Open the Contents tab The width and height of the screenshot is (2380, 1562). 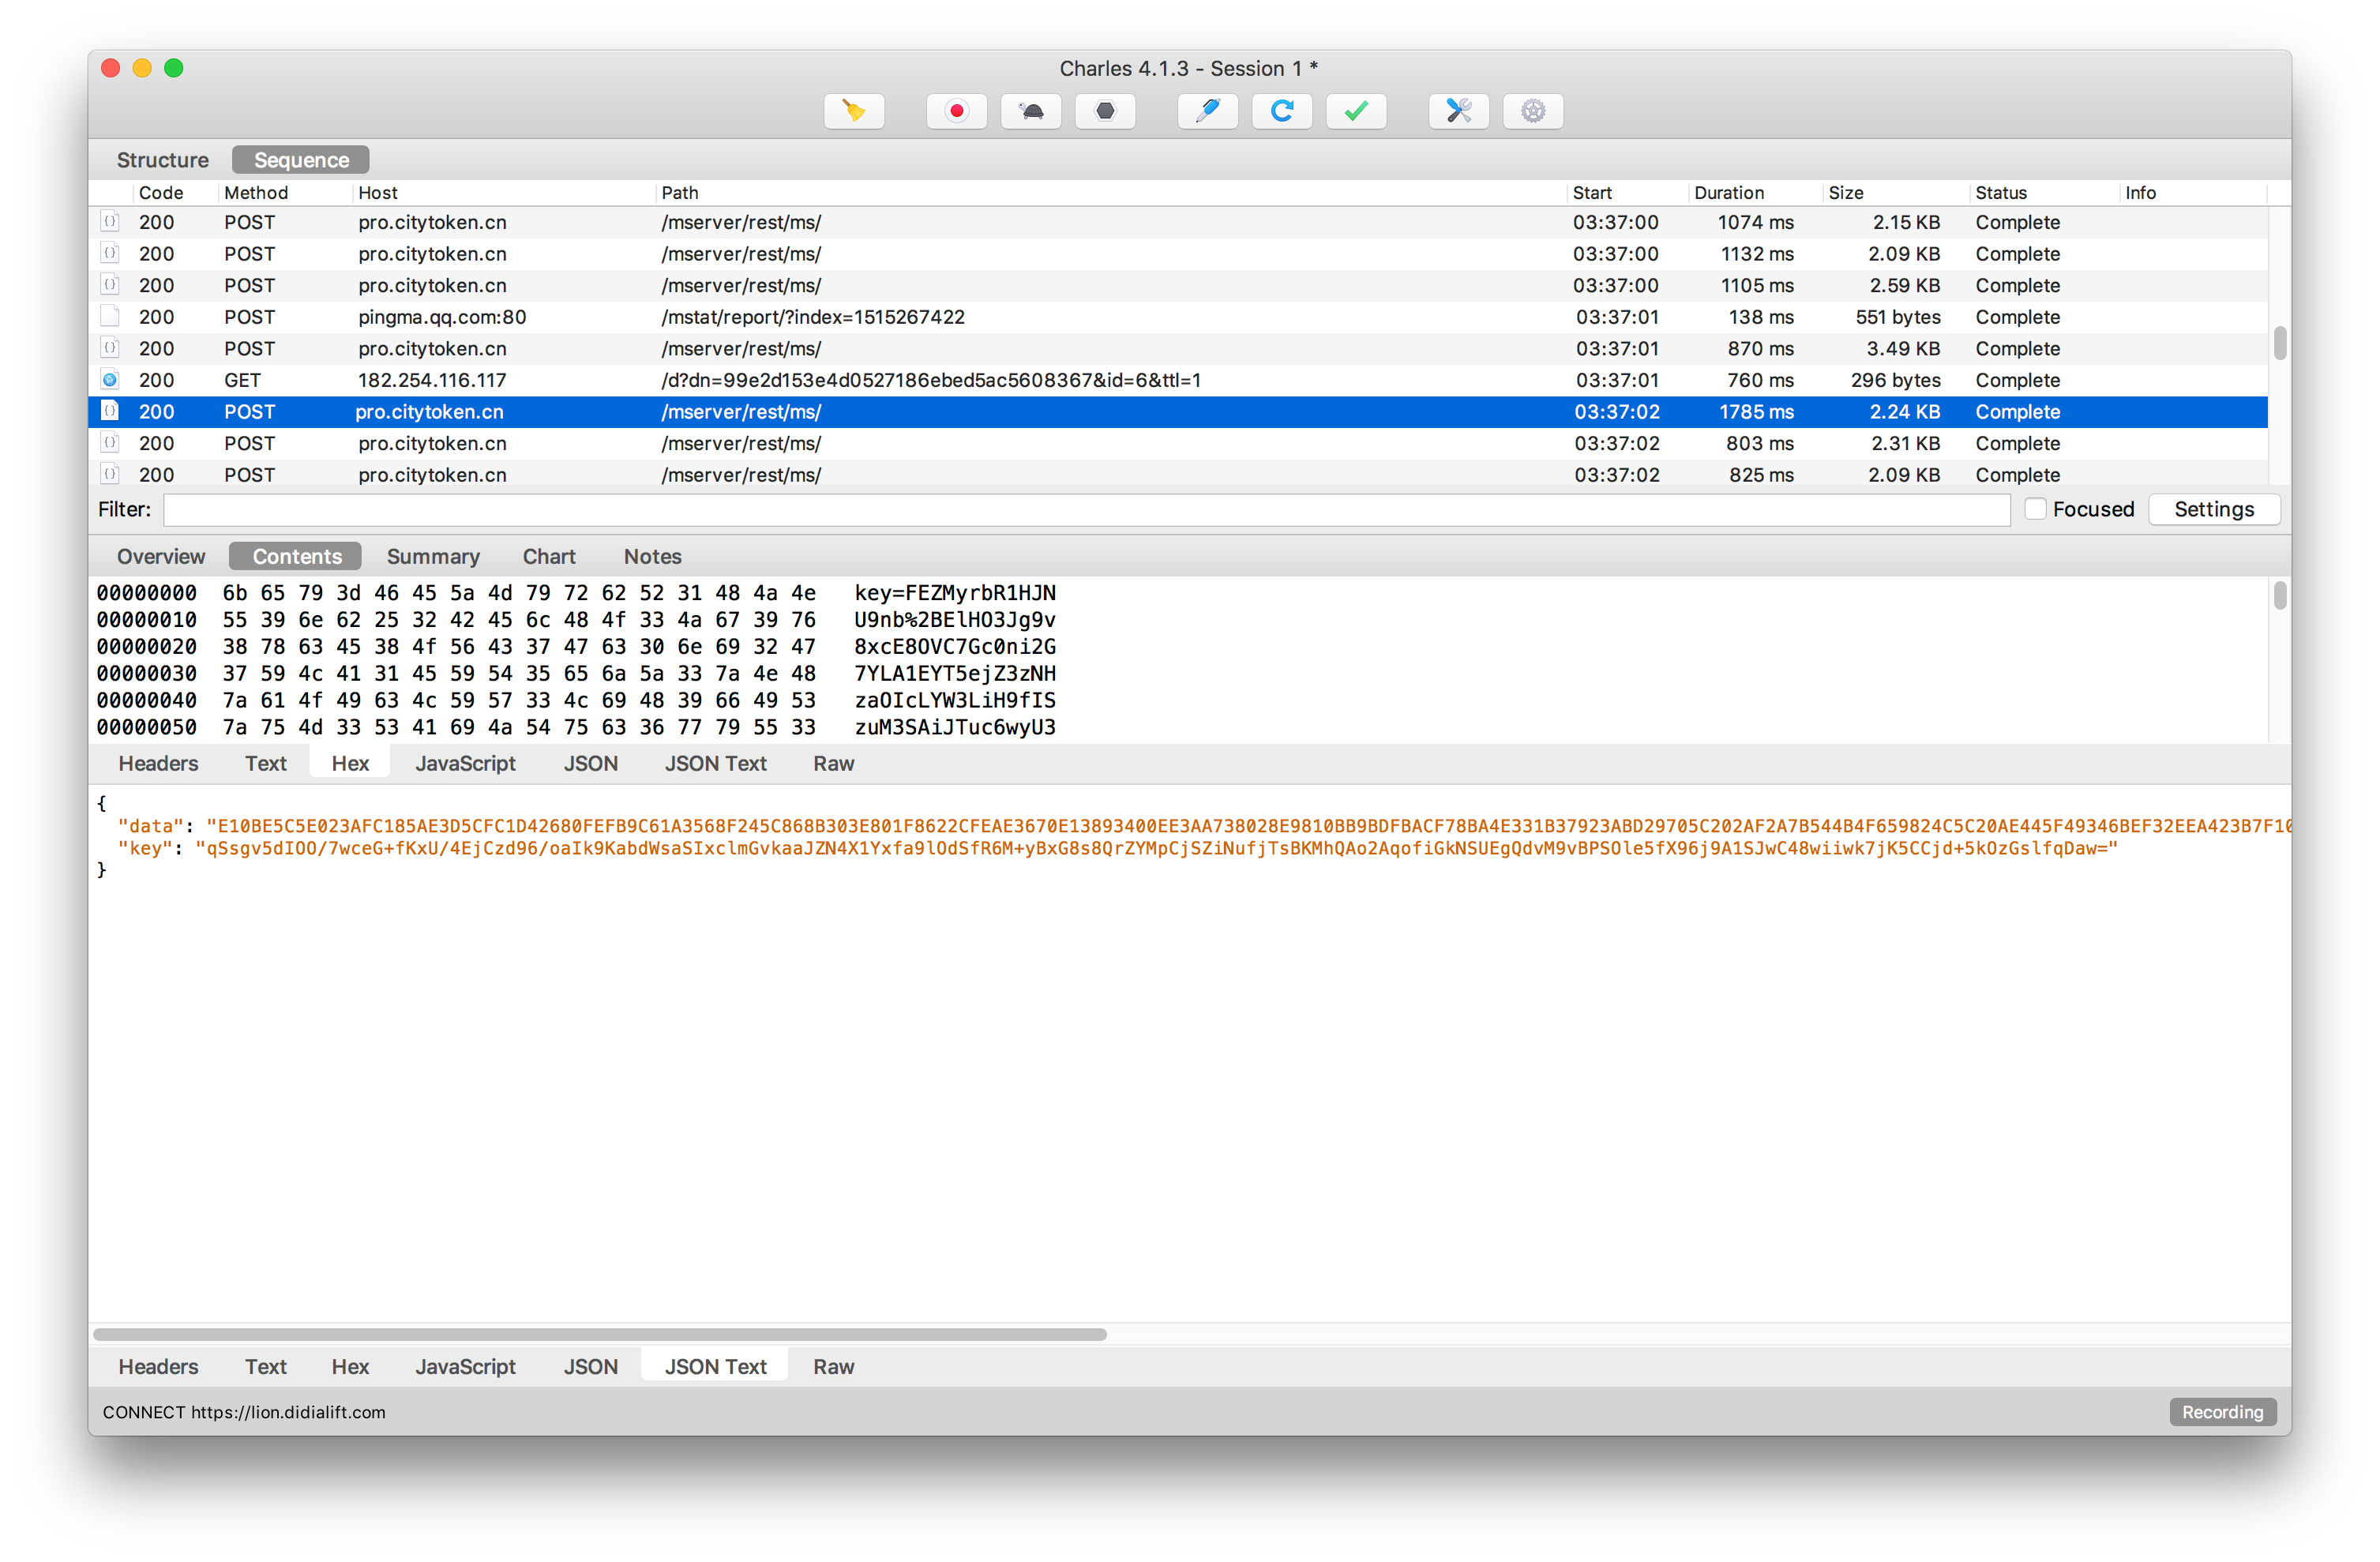(x=296, y=556)
